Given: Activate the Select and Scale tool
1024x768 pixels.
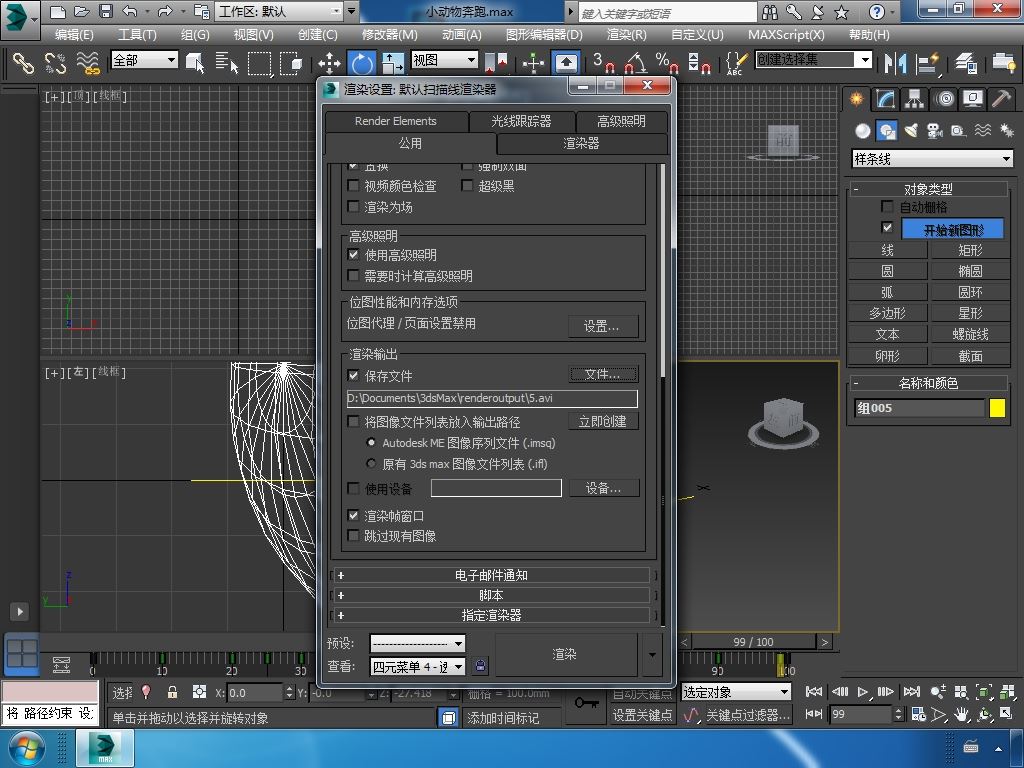Looking at the screenshot, I should [x=392, y=63].
